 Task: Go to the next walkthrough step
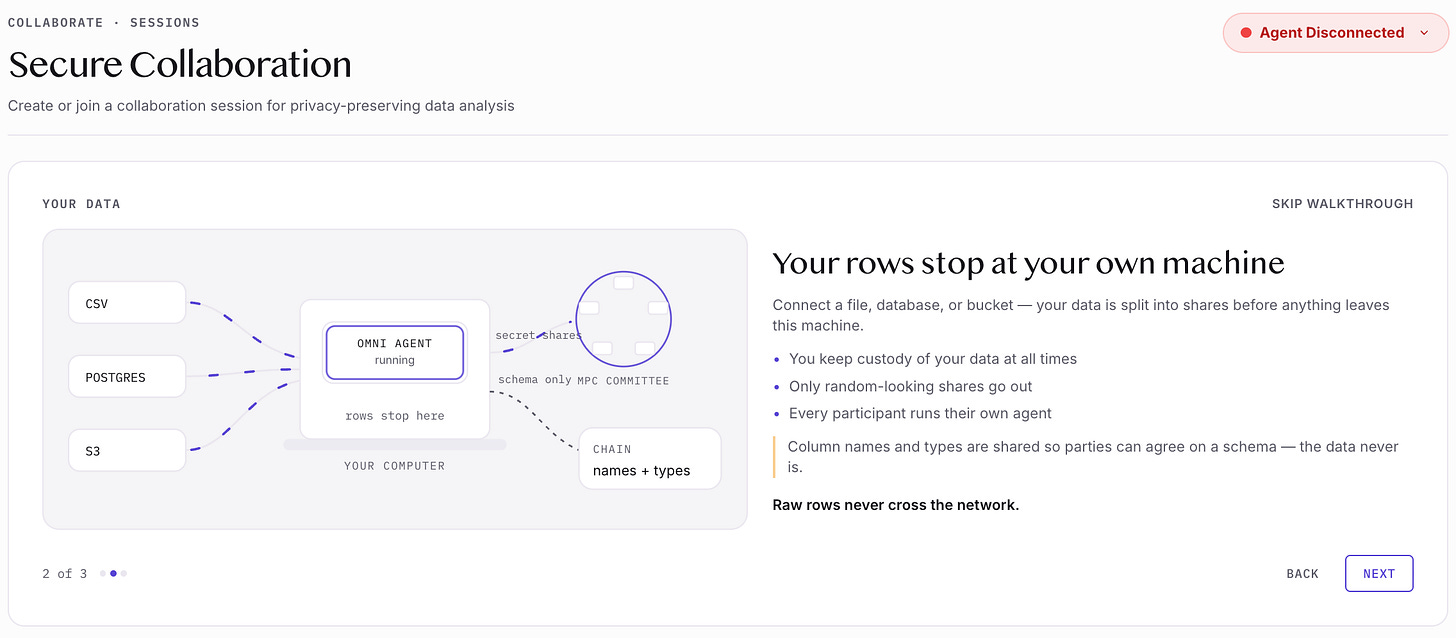coord(1379,573)
